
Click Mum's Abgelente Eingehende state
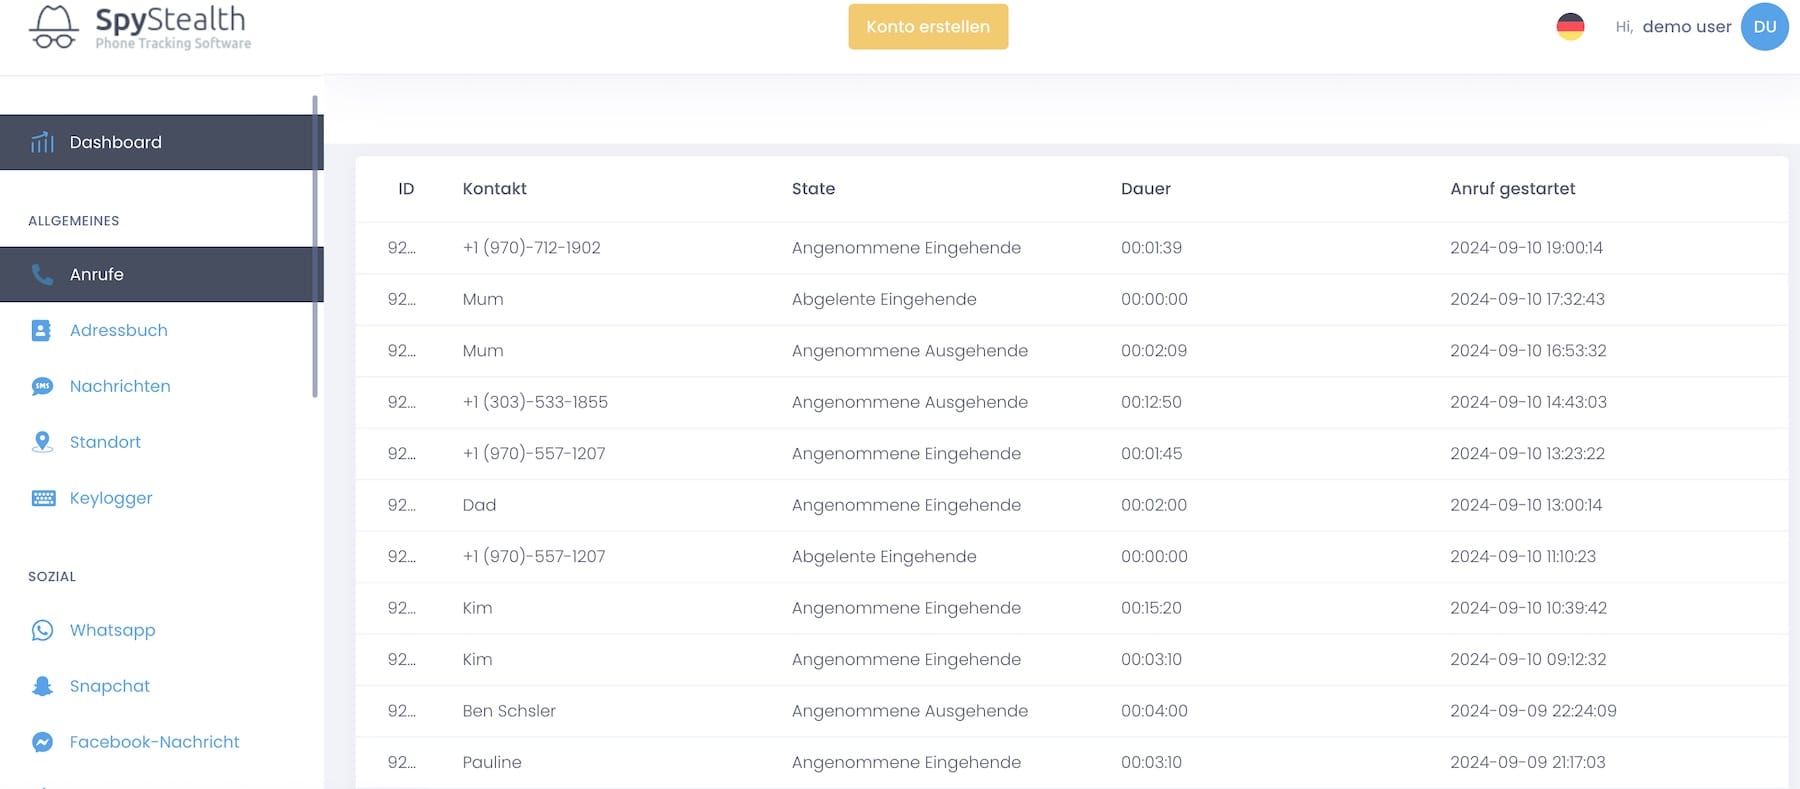[x=884, y=299]
